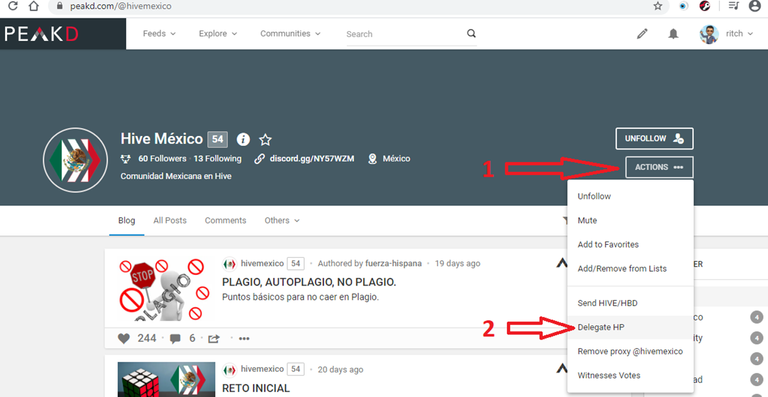768x397 pixels.
Task: Open Explore dropdown menu
Action: (x=218, y=34)
